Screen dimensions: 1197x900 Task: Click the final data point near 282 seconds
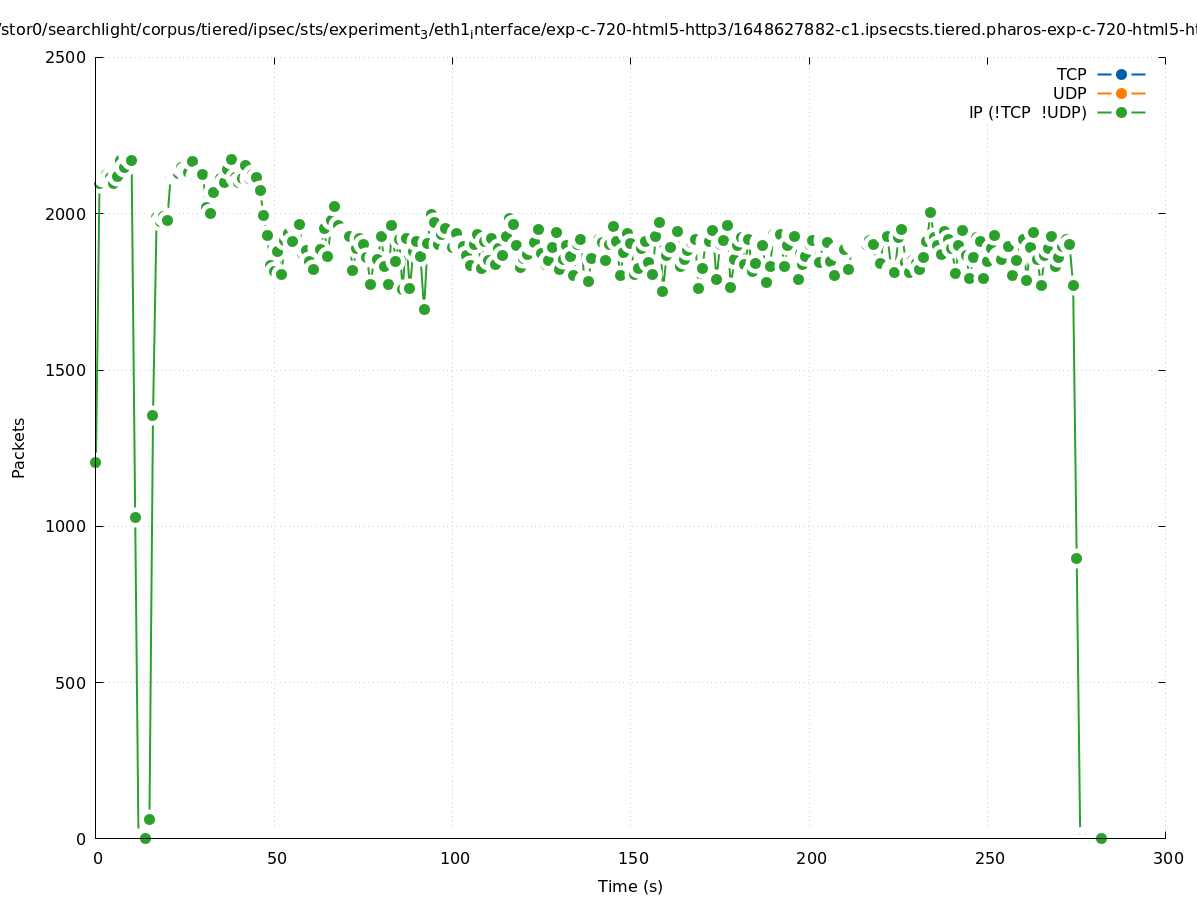[1101, 838]
